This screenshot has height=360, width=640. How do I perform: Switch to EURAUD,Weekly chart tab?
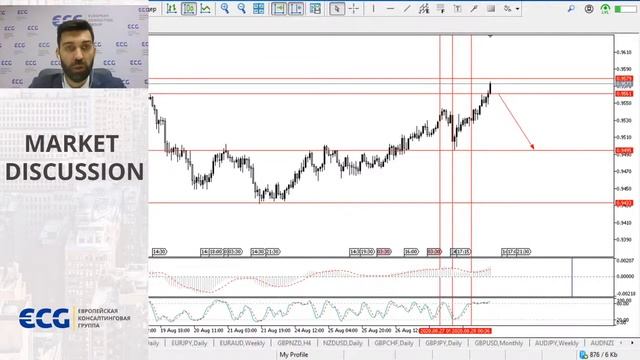point(242,343)
